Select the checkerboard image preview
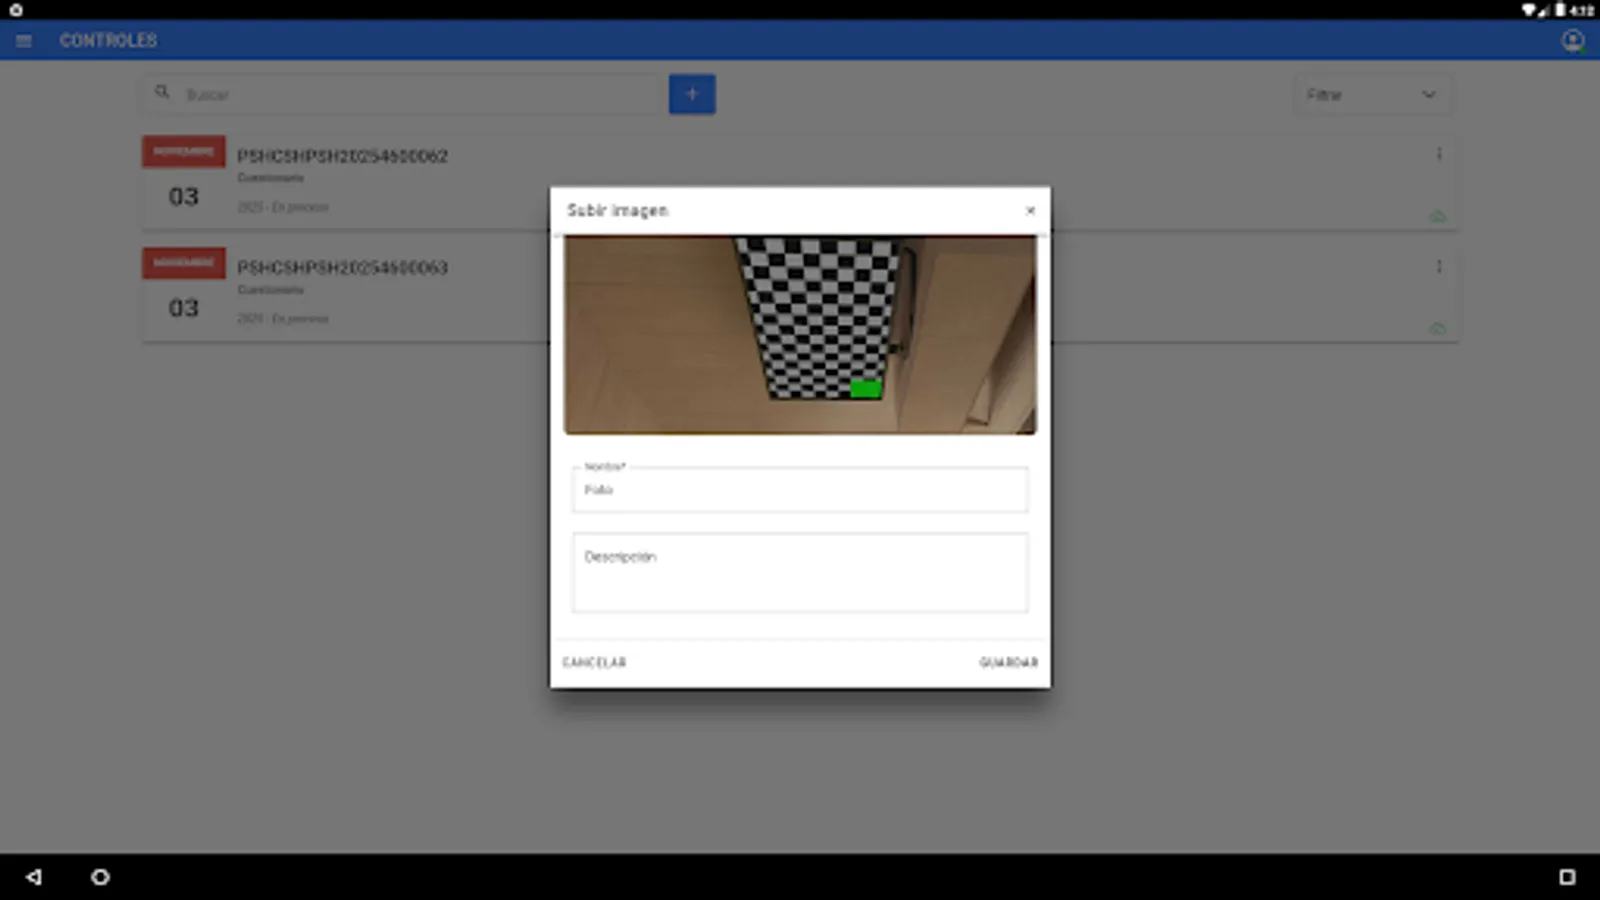Image resolution: width=1600 pixels, height=900 pixels. [799, 334]
